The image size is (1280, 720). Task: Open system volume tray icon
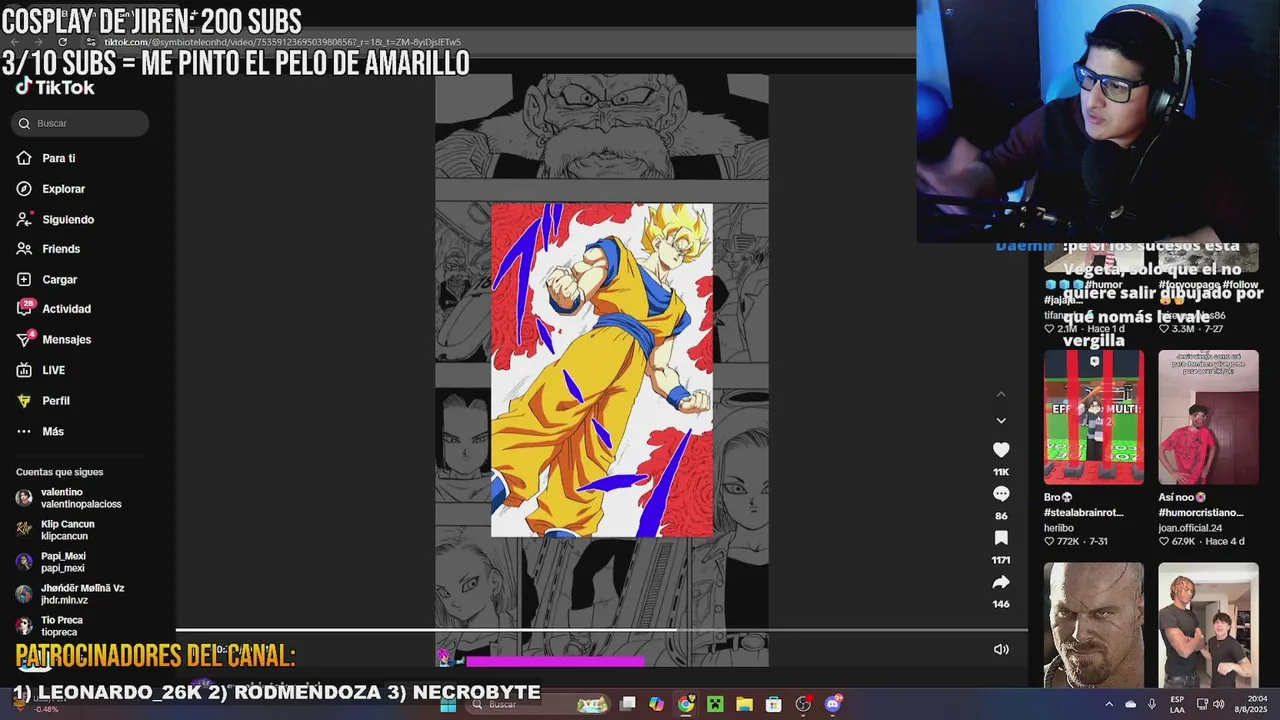(1220, 704)
